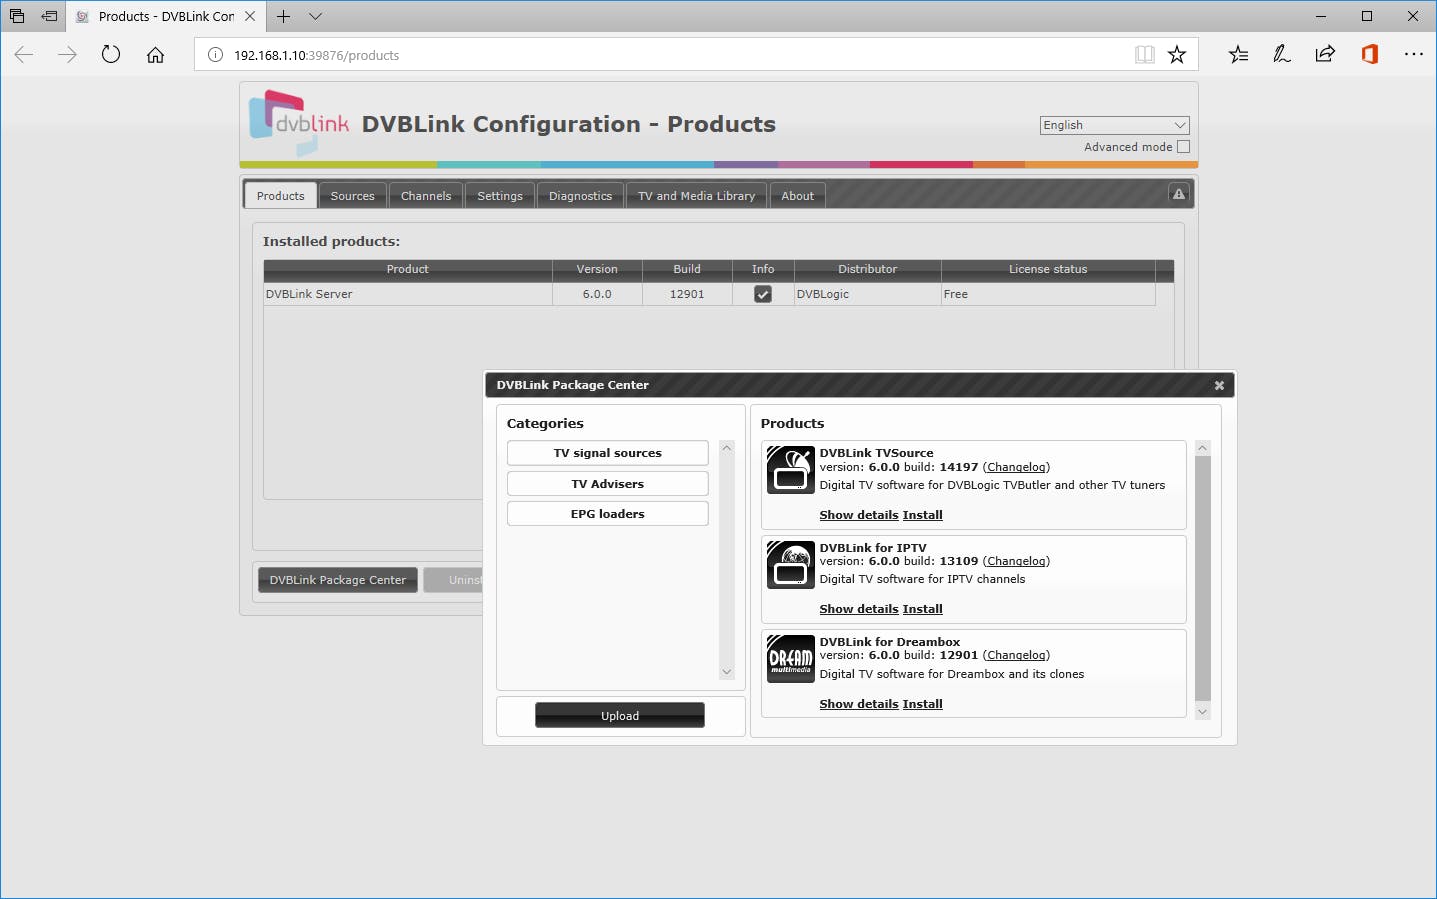The height and width of the screenshot is (899, 1437).
Task: Select the TV Advisers category
Action: [x=608, y=484]
